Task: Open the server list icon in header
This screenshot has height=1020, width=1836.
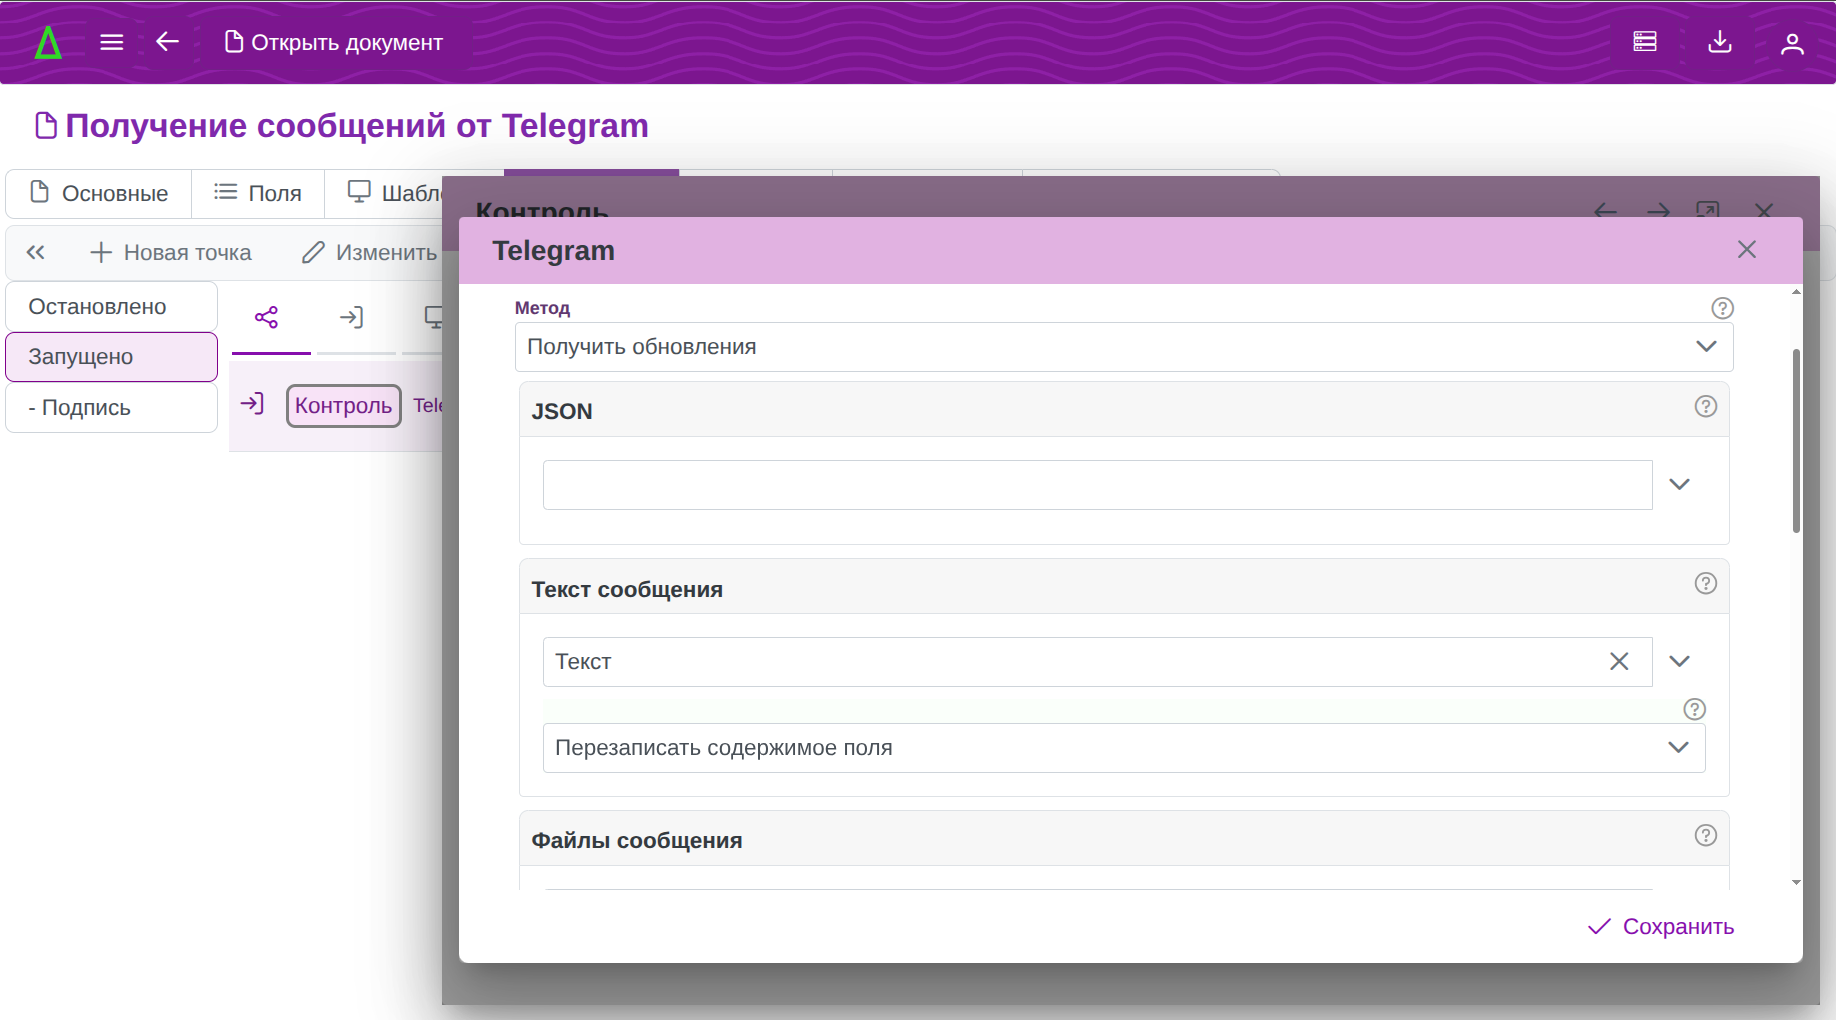Action: [1645, 42]
